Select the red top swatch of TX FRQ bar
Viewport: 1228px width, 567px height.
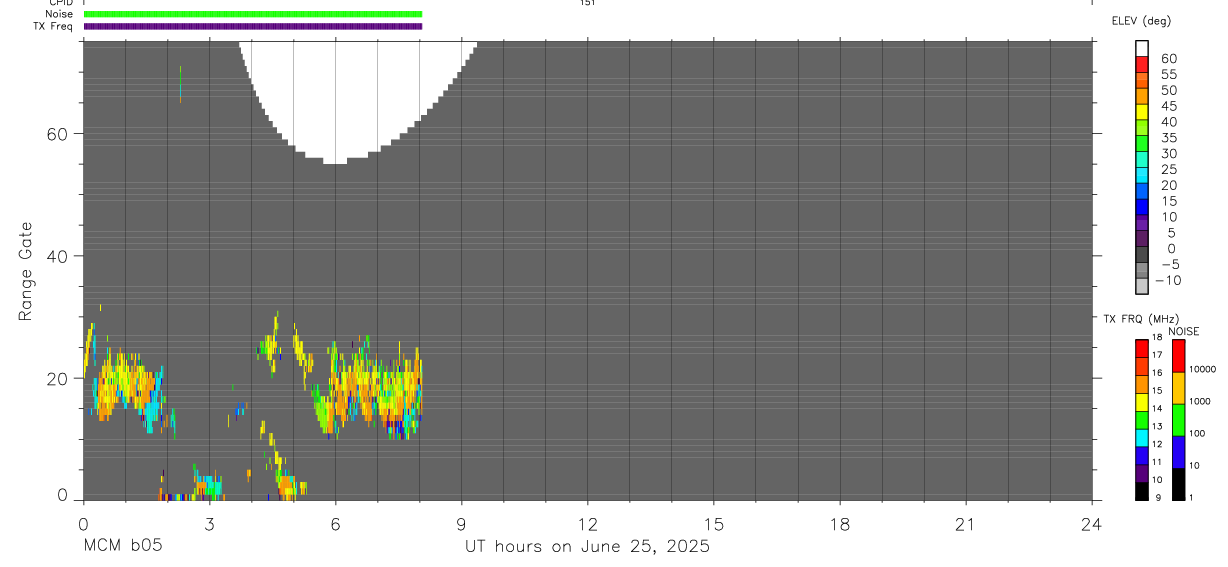[x=1141, y=347]
